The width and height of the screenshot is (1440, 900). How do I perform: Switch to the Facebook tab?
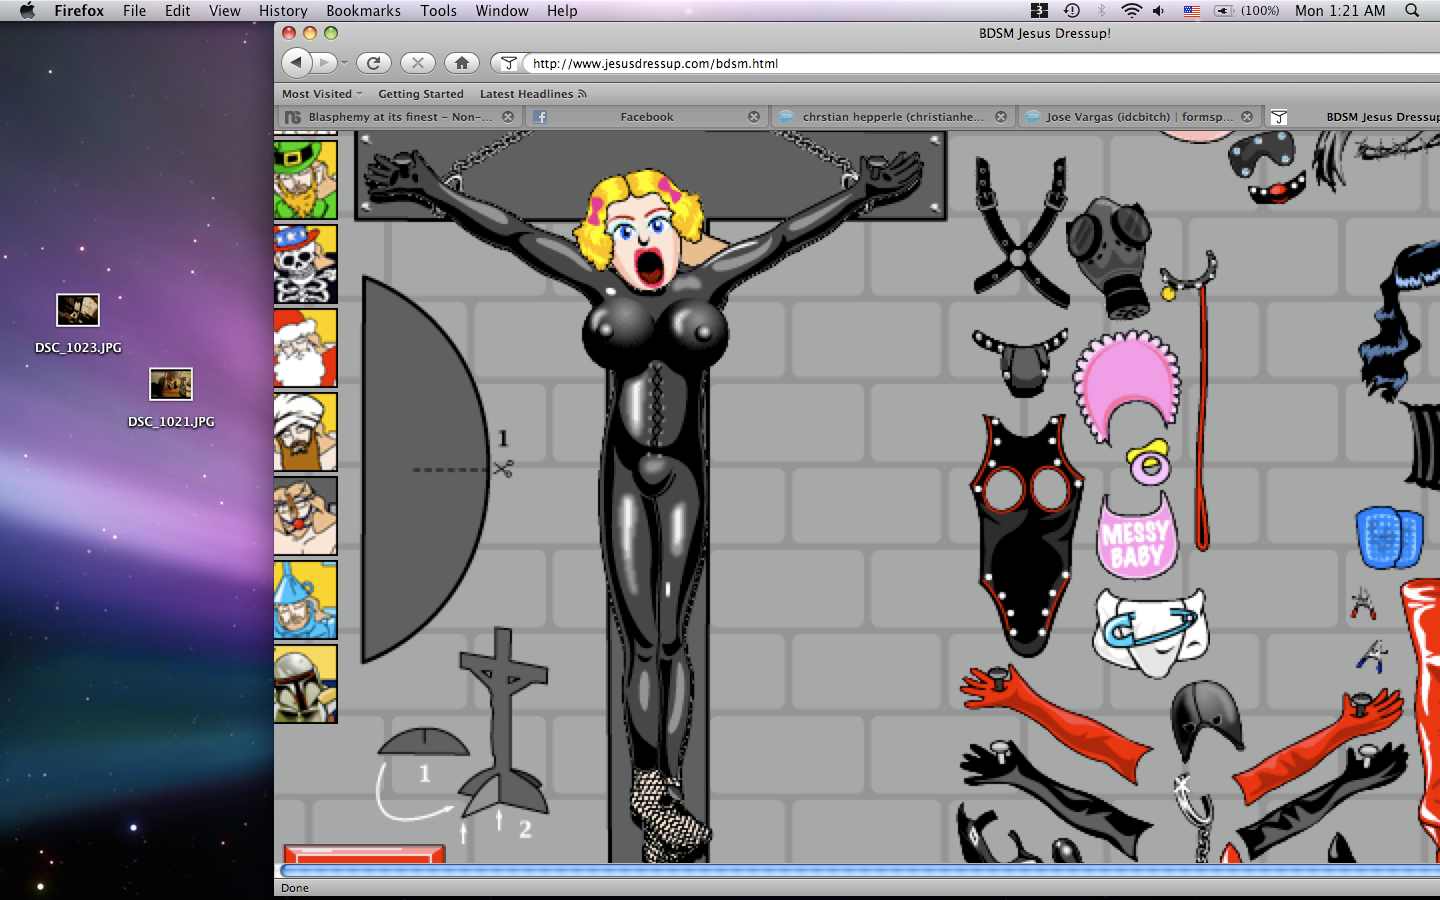(x=646, y=117)
